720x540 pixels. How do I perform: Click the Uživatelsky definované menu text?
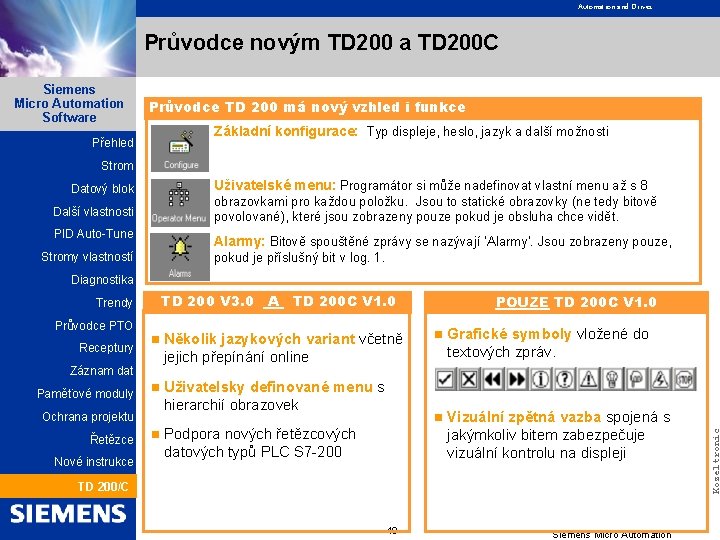pyautogui.click(x=268, y=387)
